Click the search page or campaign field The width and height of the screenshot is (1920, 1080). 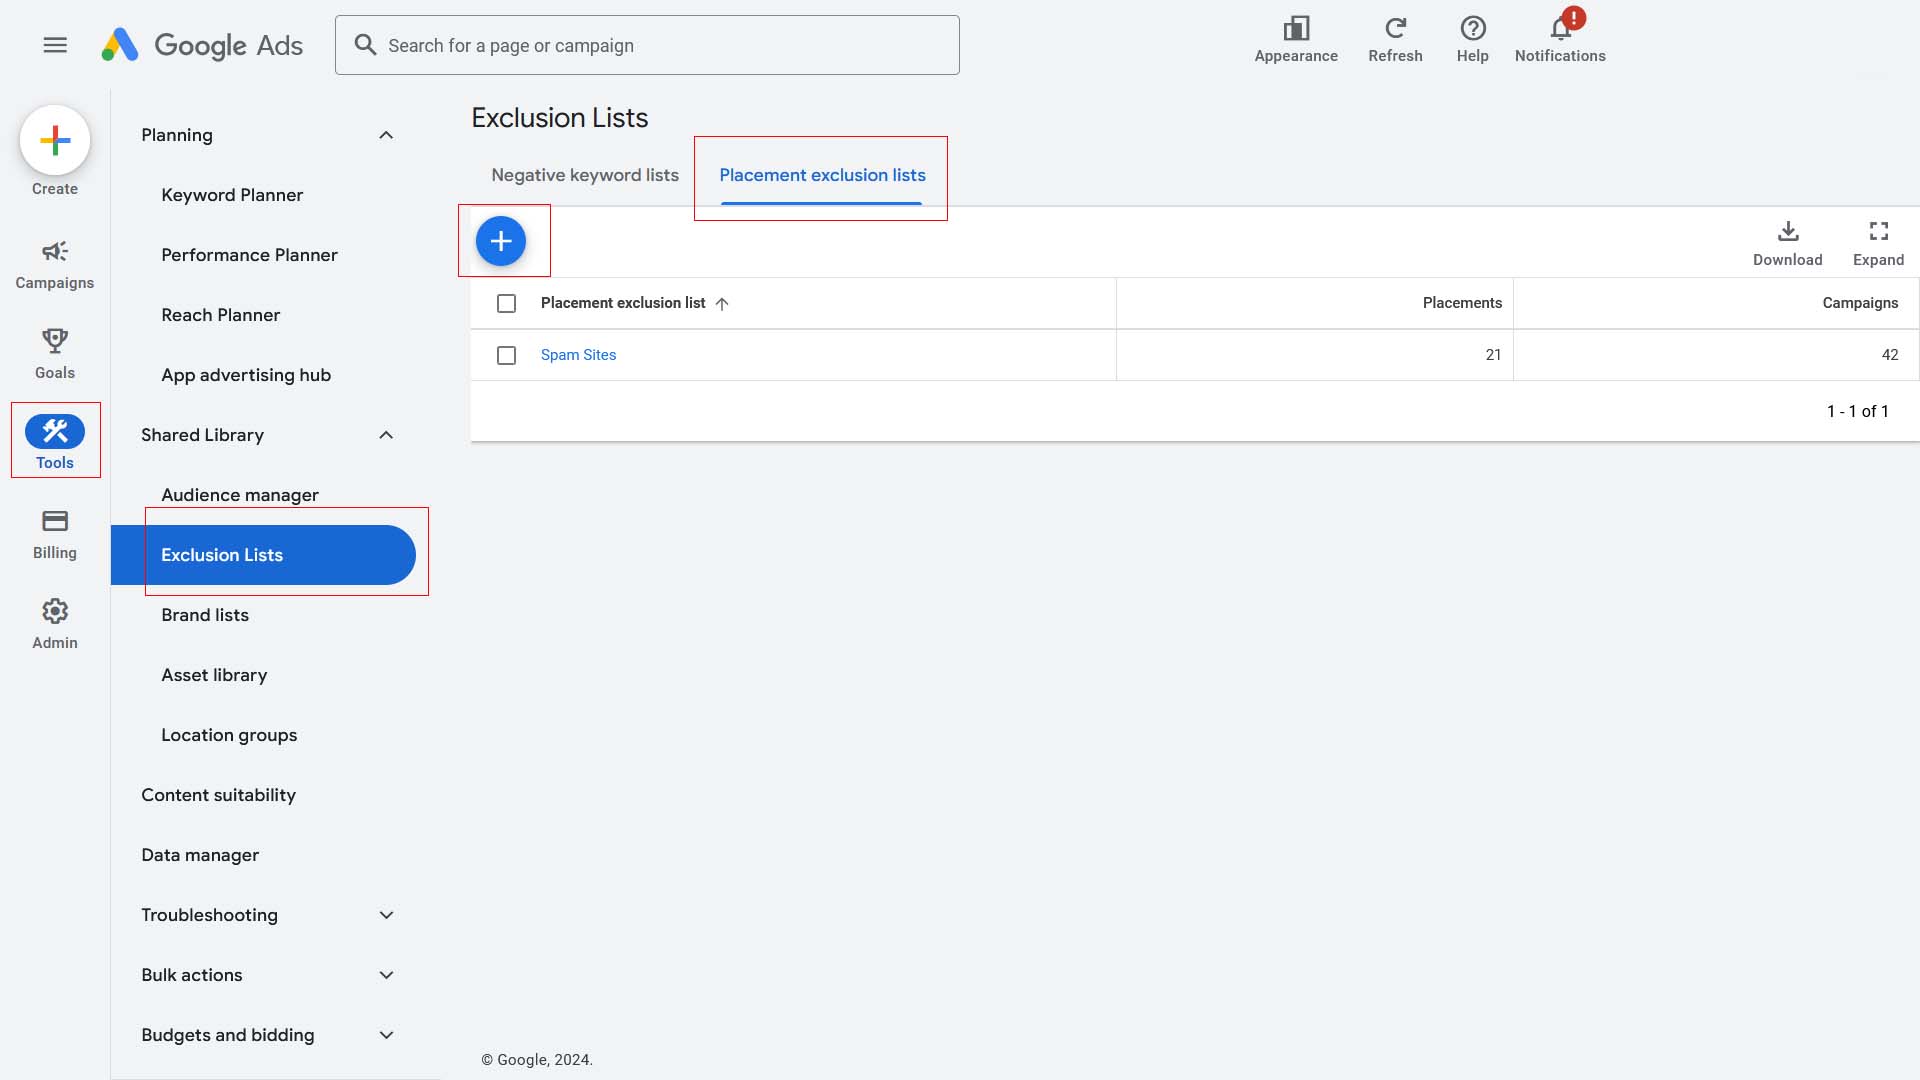pyautogui.click(x=647, y=45)
